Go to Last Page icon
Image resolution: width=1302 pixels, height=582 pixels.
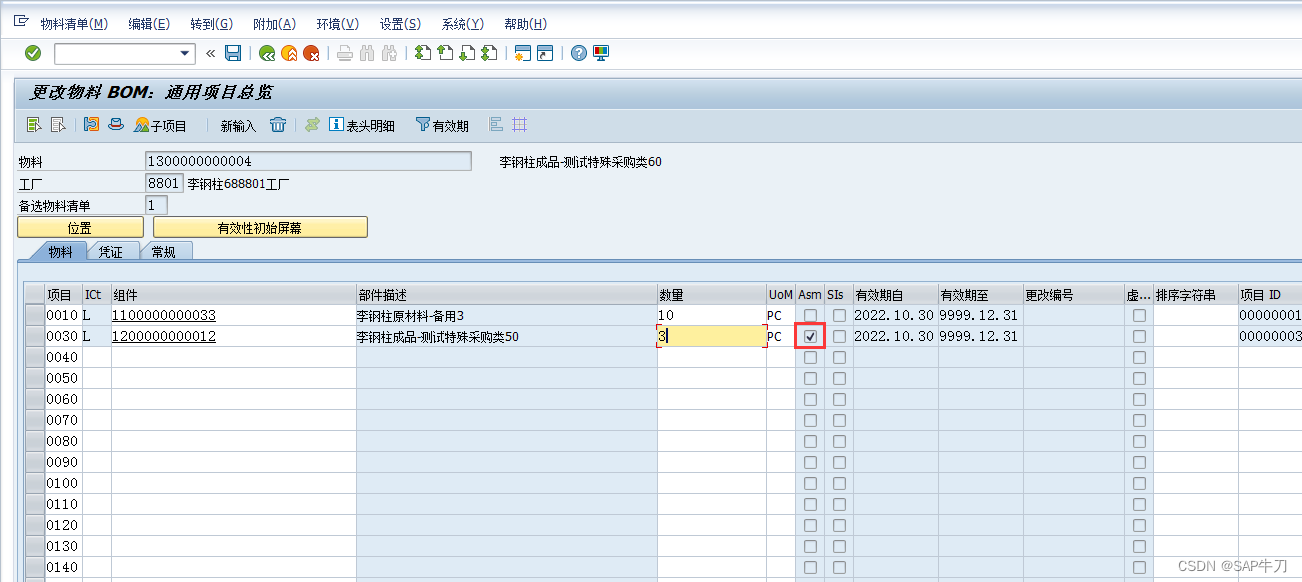pos(489,53)
